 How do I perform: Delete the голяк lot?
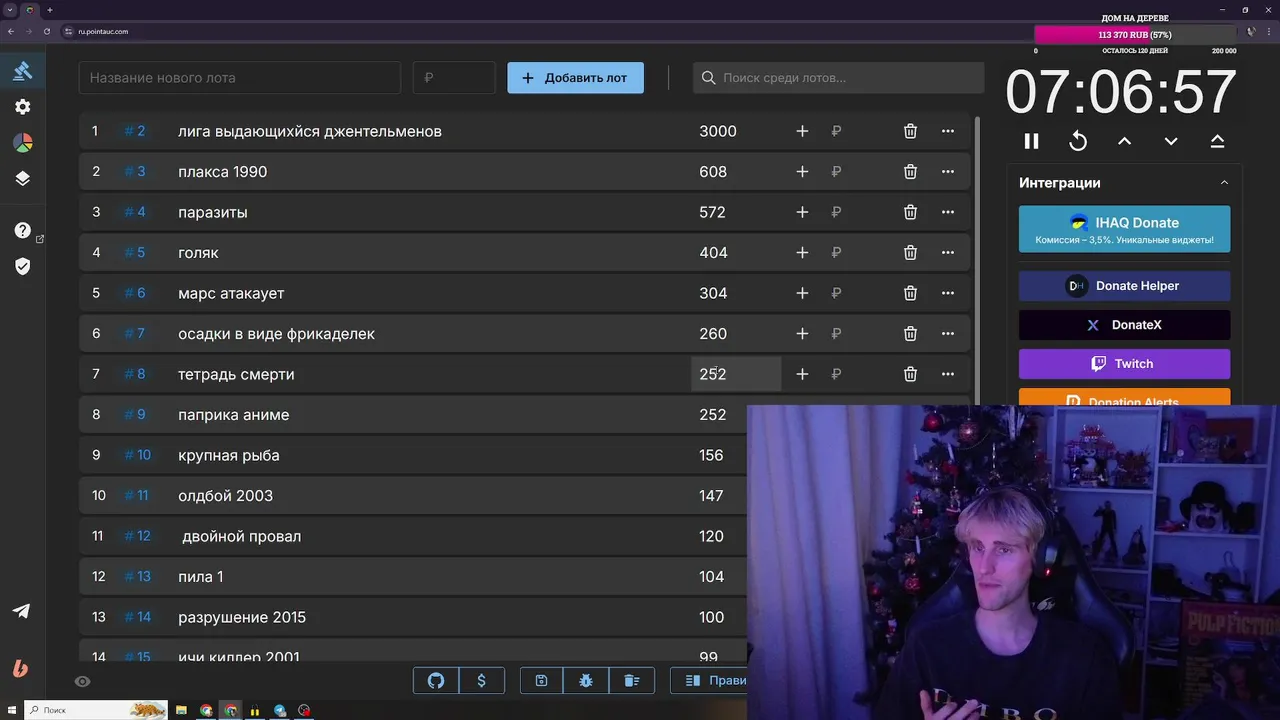tap(910, 253)
